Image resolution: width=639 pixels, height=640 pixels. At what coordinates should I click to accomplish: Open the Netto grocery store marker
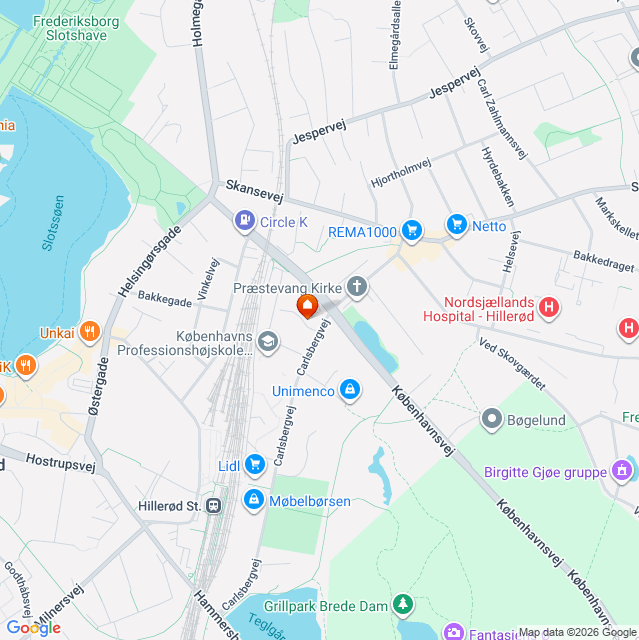(457, 224)
